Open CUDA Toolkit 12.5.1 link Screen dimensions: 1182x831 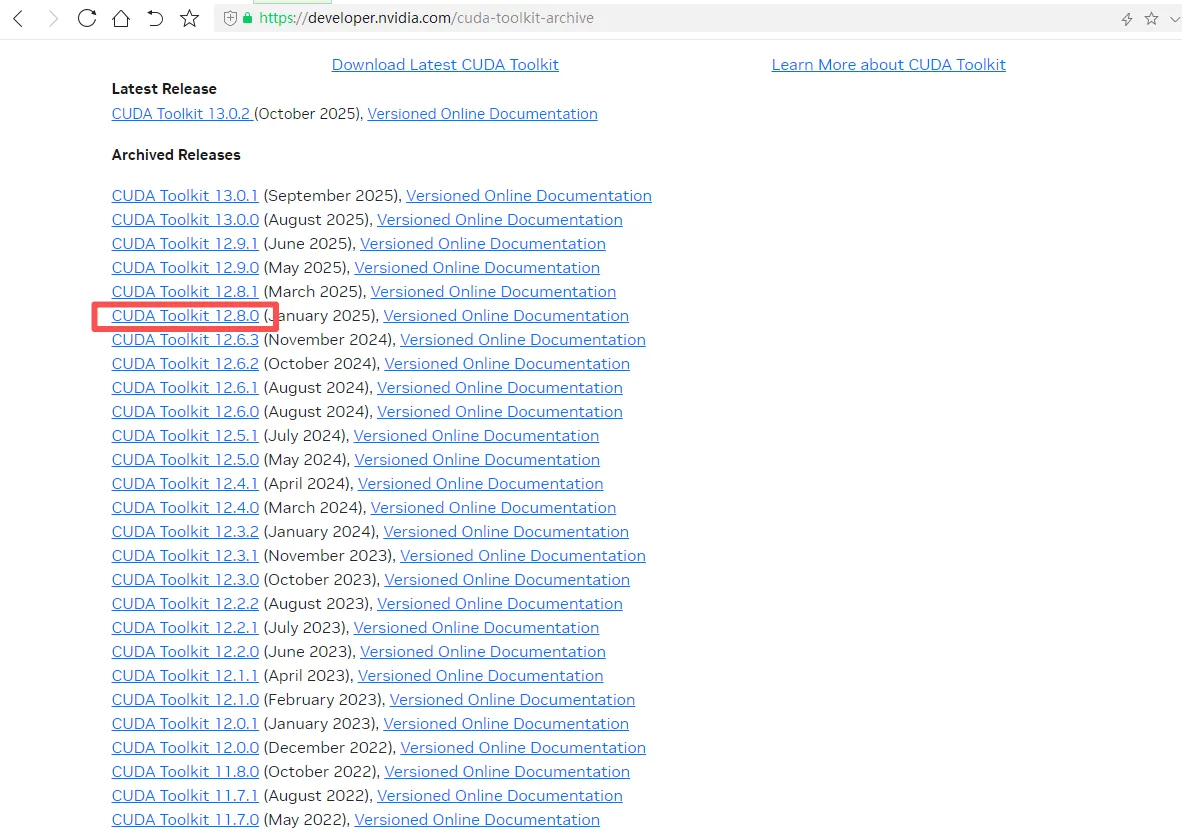[185, 436]
